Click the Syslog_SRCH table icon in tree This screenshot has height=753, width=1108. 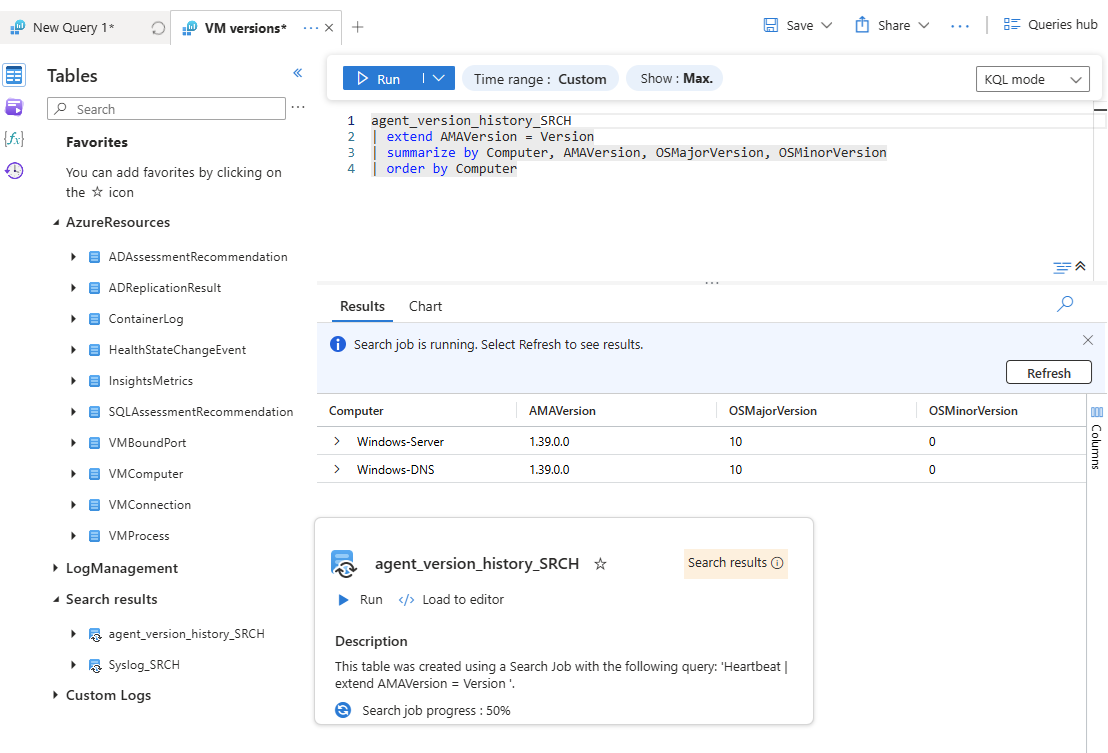click(95, 665)
